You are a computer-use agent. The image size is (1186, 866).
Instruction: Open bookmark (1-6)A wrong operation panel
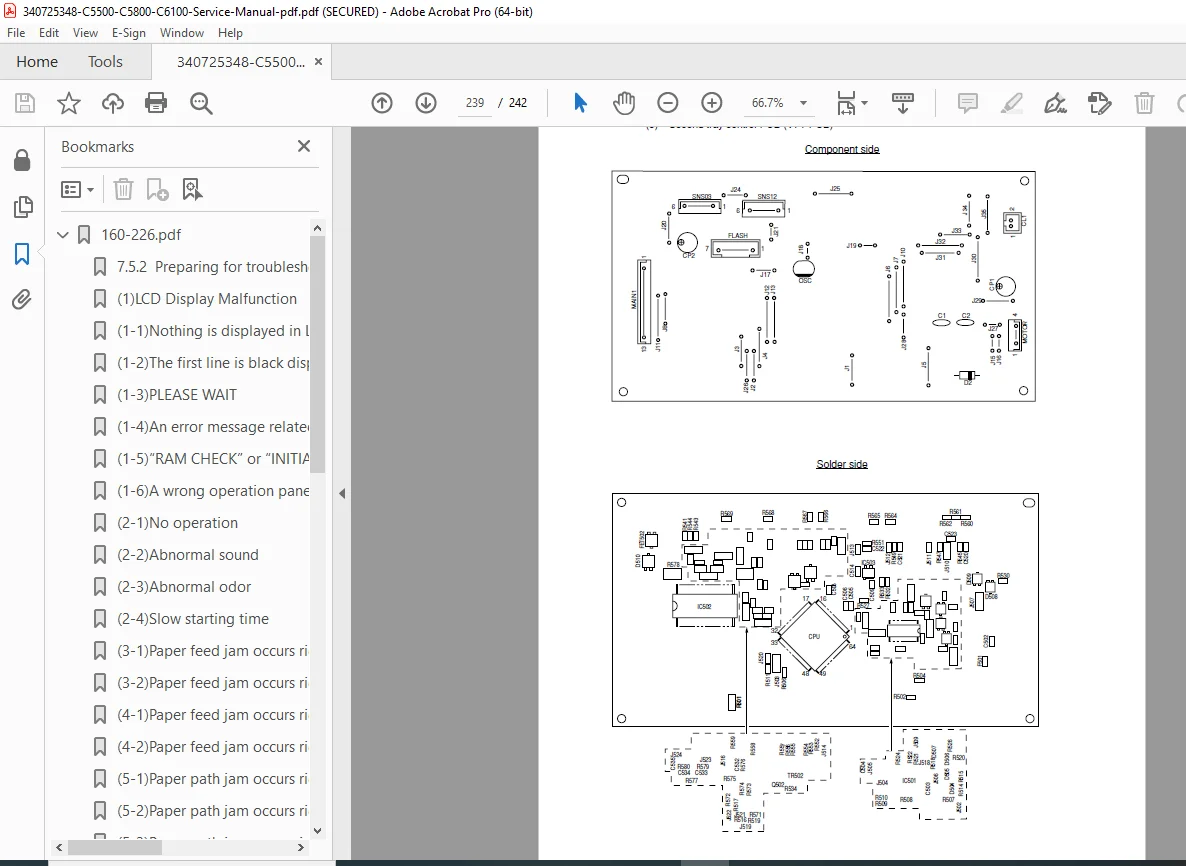213,491
